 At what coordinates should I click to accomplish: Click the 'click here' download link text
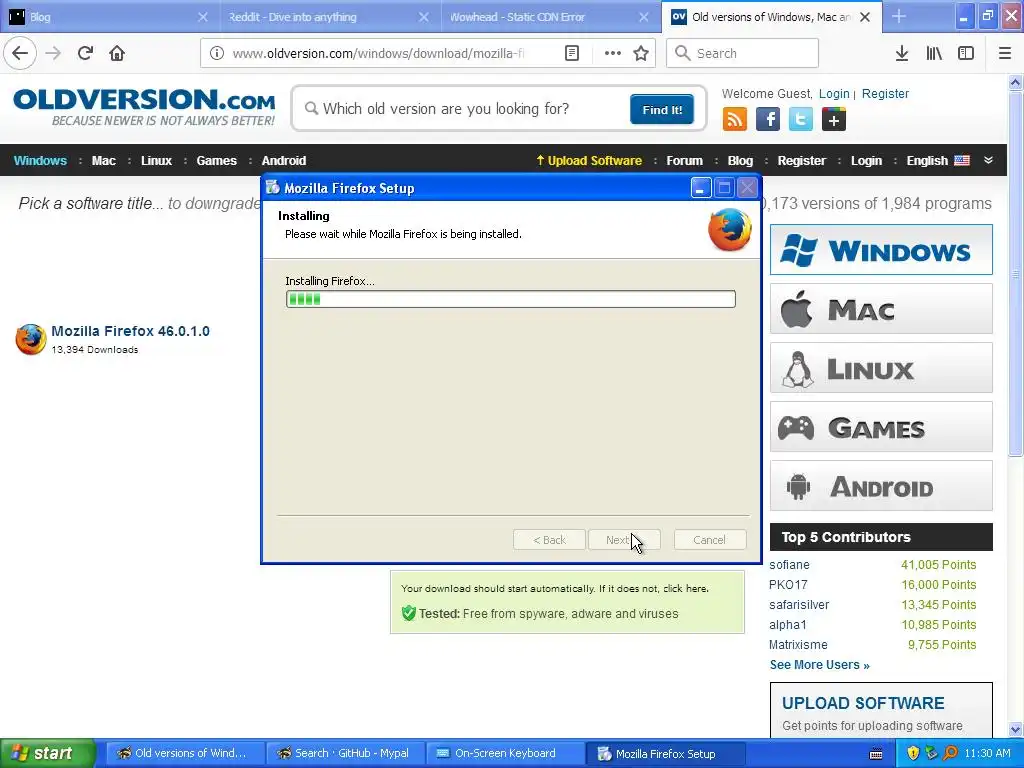tap(685, 588)
